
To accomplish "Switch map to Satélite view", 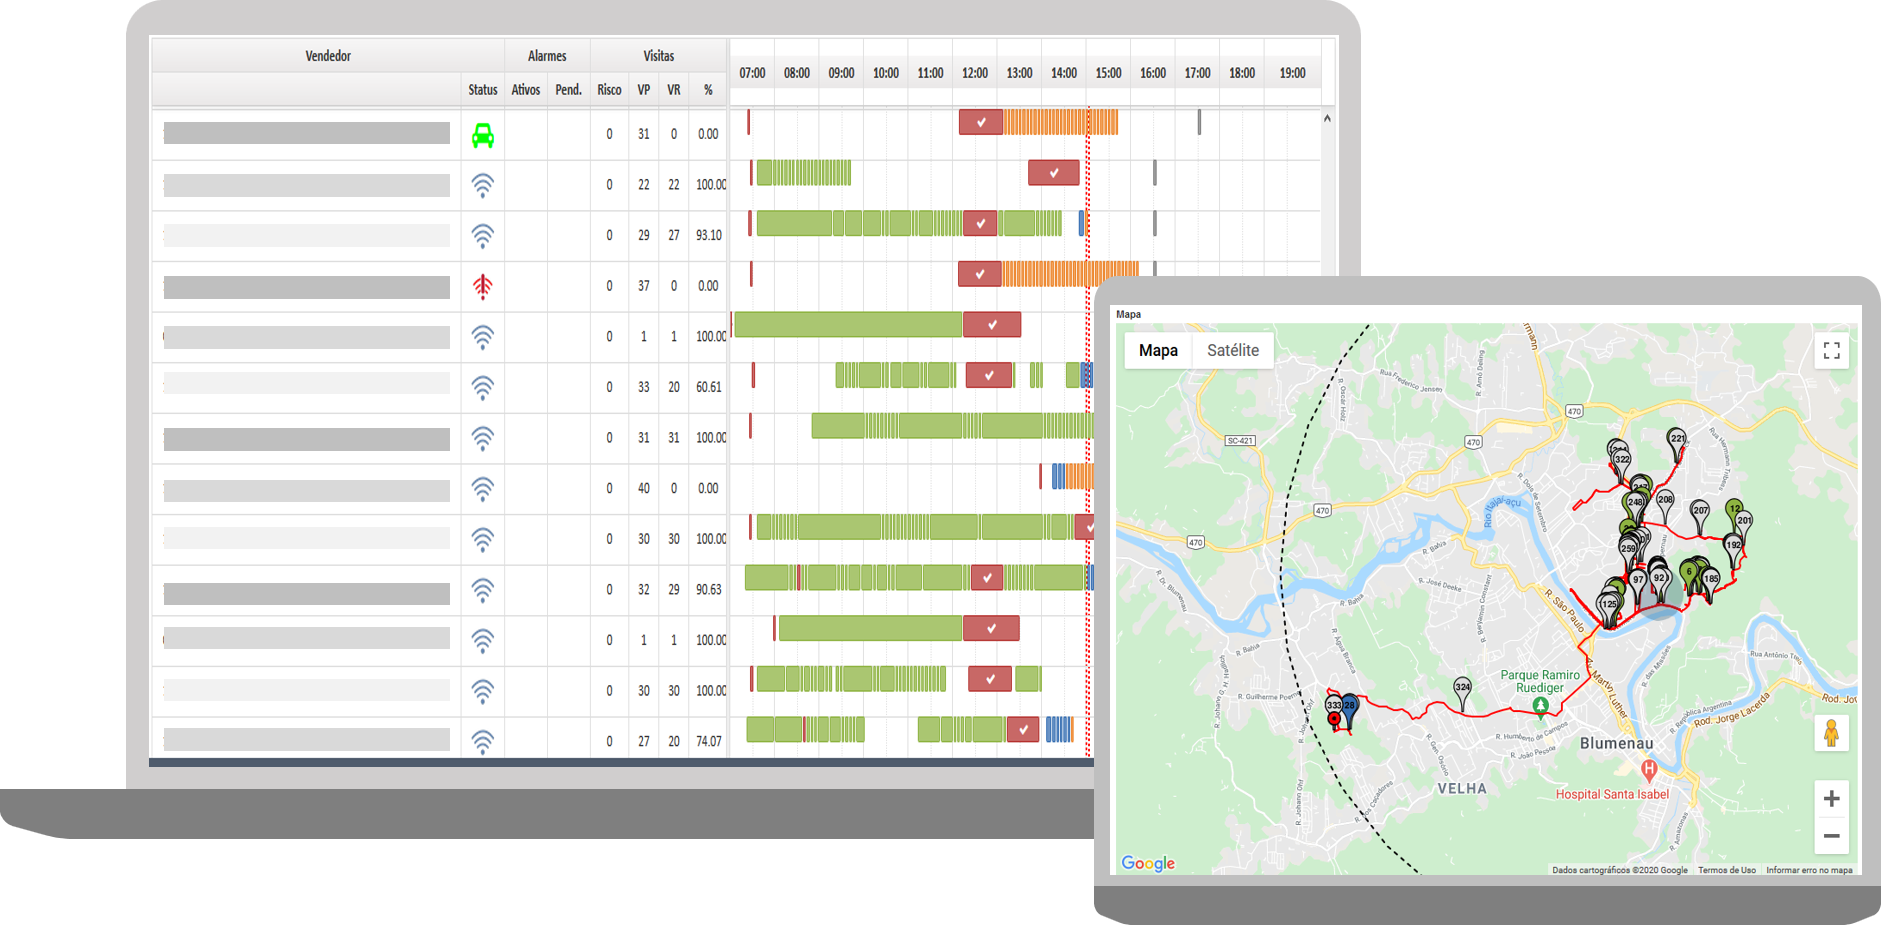I will (x=1232, y=350).
